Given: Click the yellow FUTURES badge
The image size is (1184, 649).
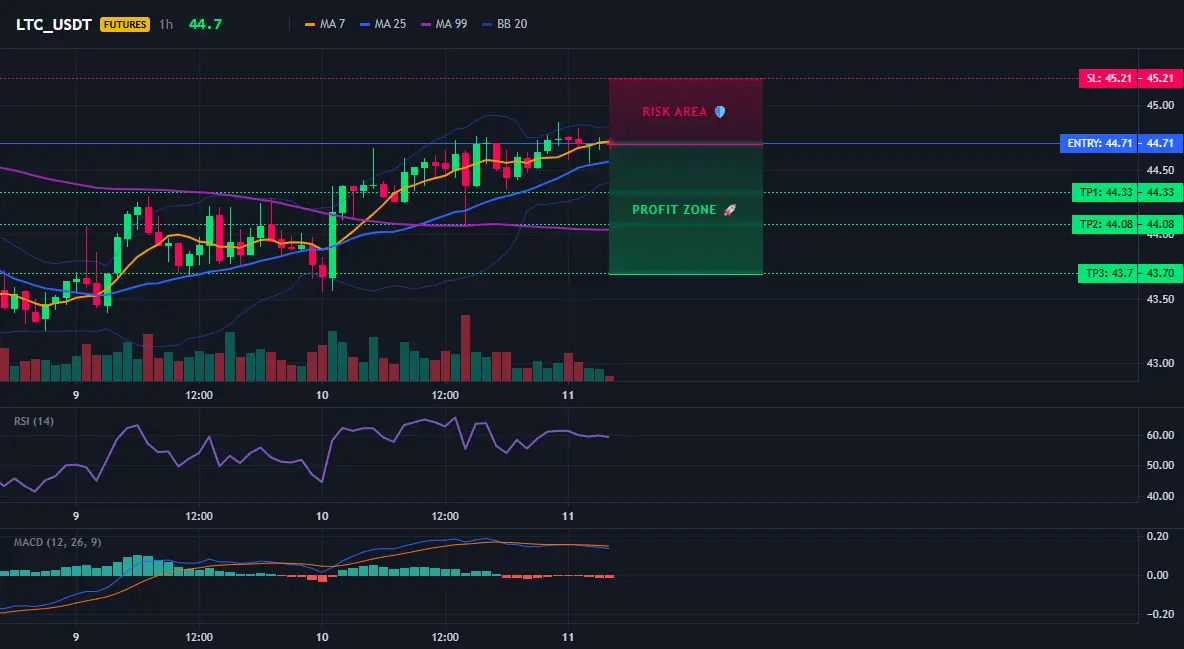Looking at the screenshot, I should coord(125,24).
